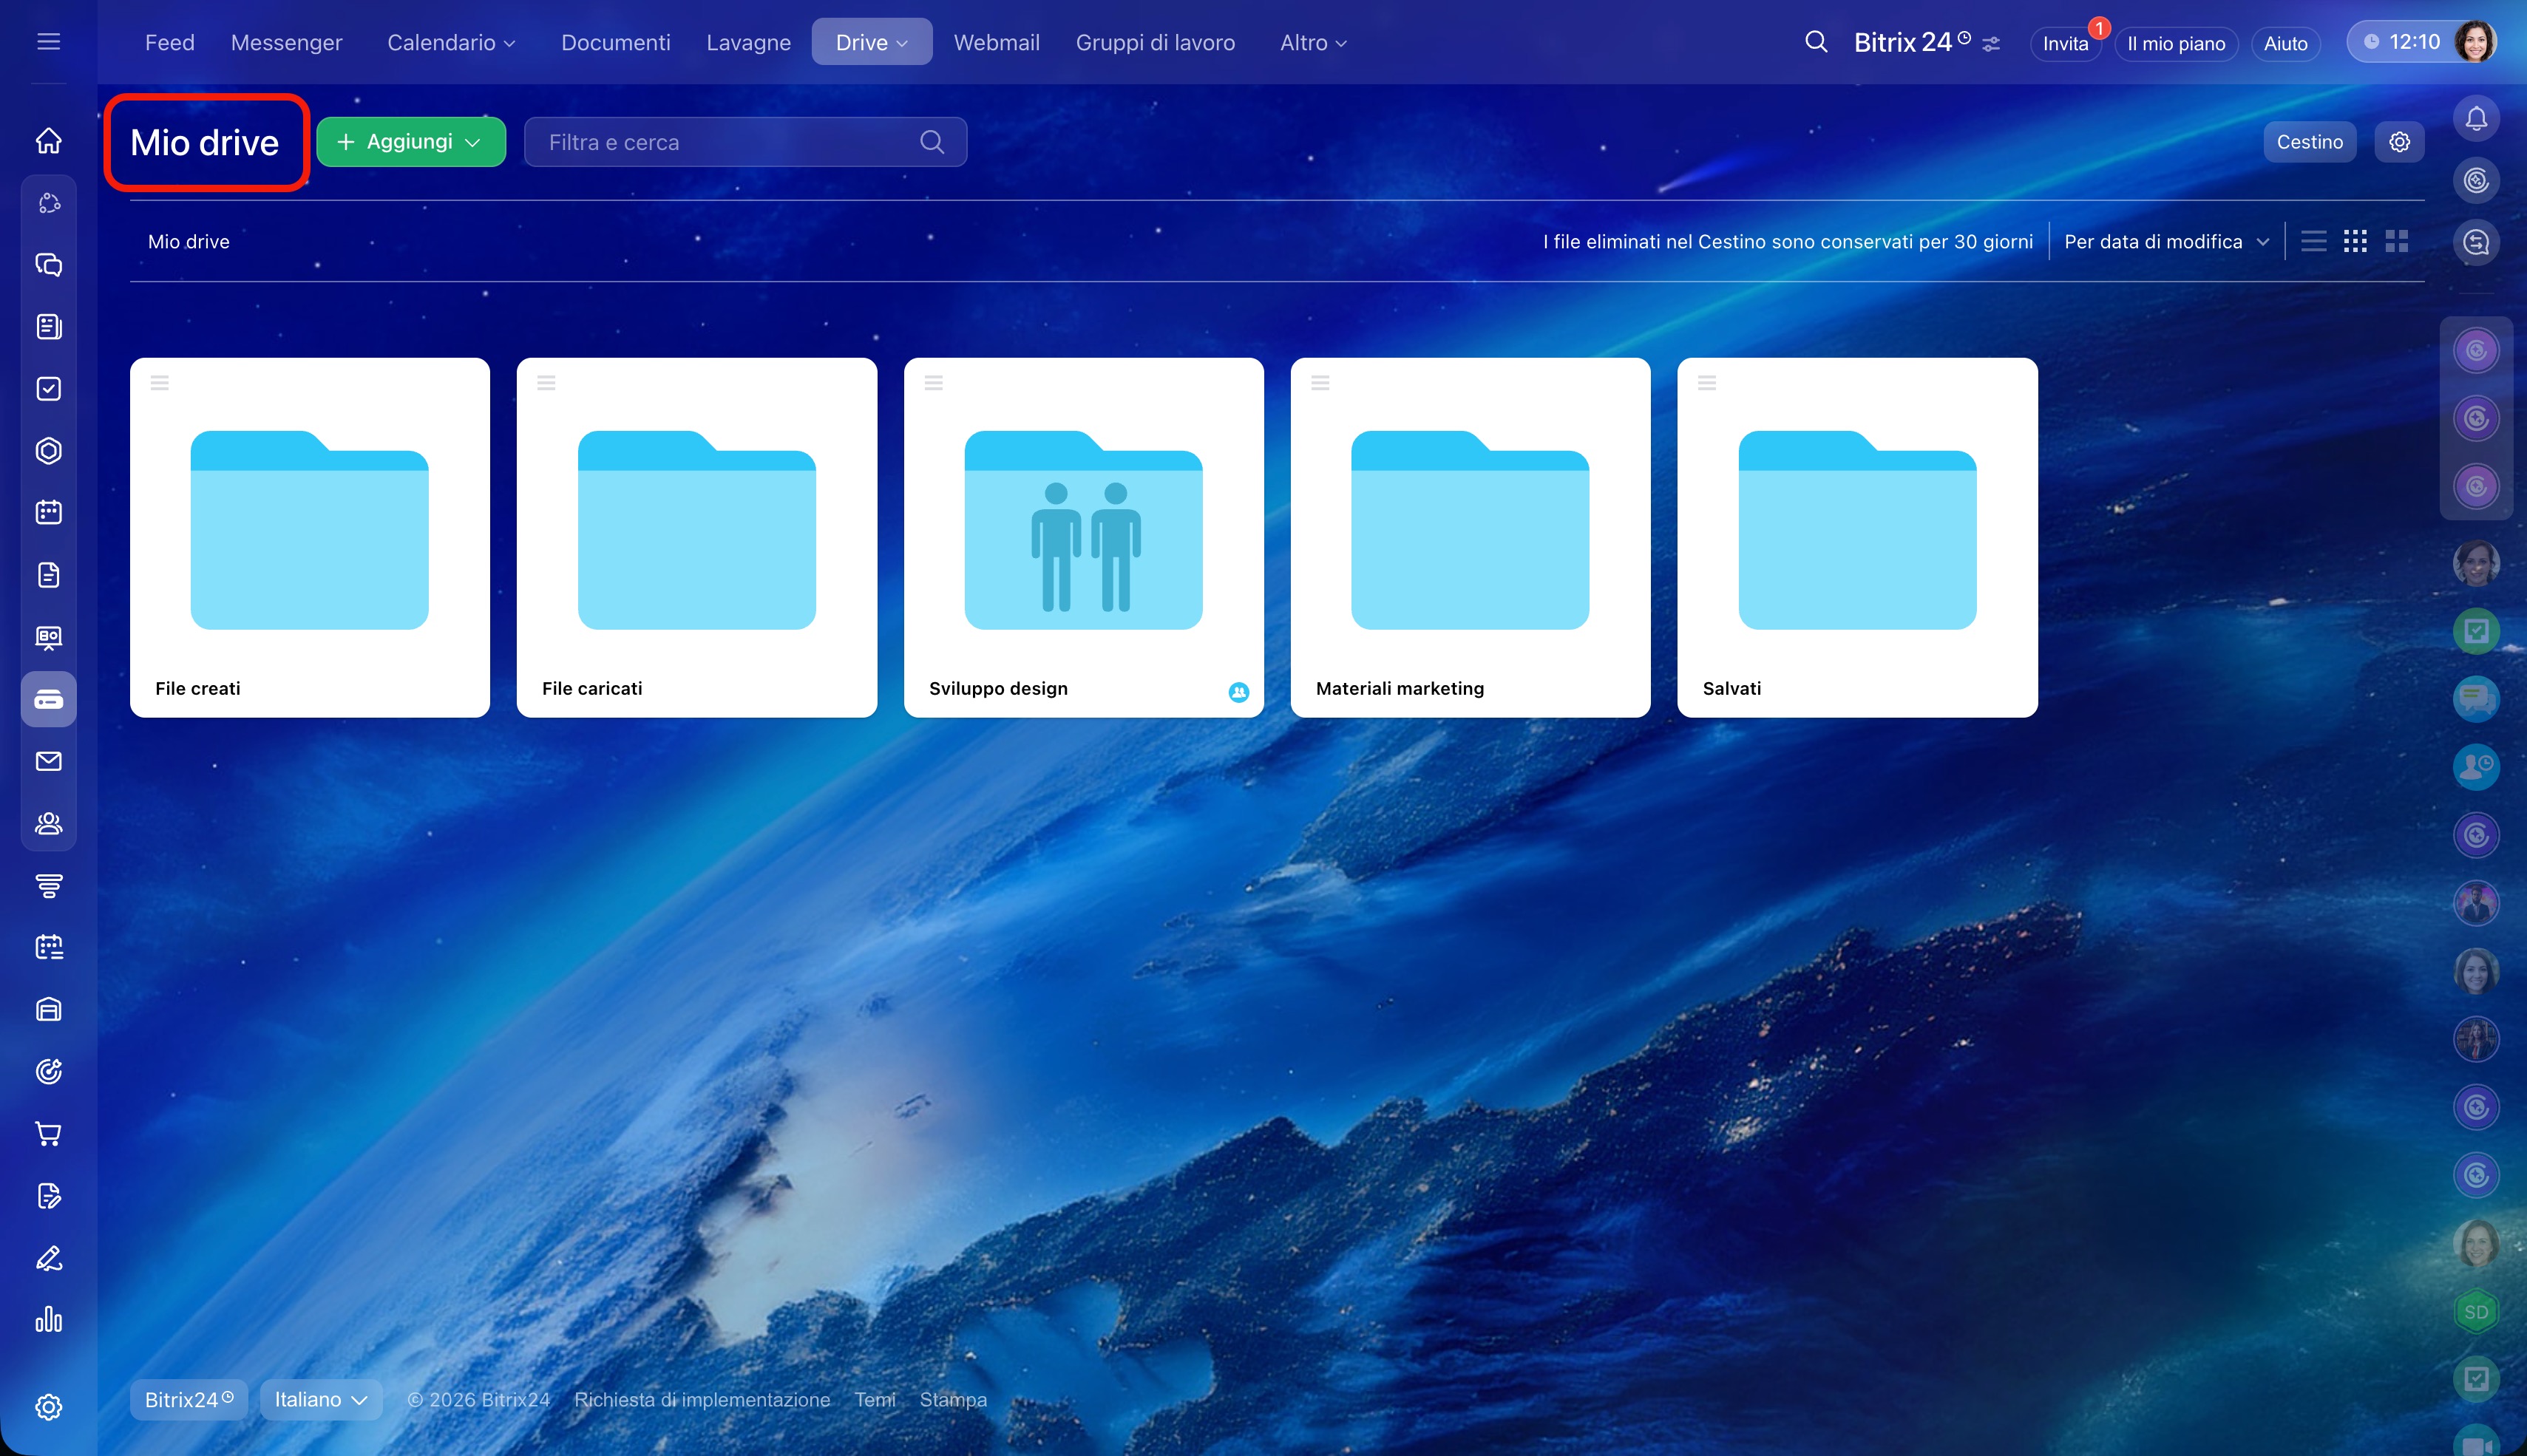Open the notifications bell icon
Viewport: 2527px width, 1456px height.
tap(2475, 119)
